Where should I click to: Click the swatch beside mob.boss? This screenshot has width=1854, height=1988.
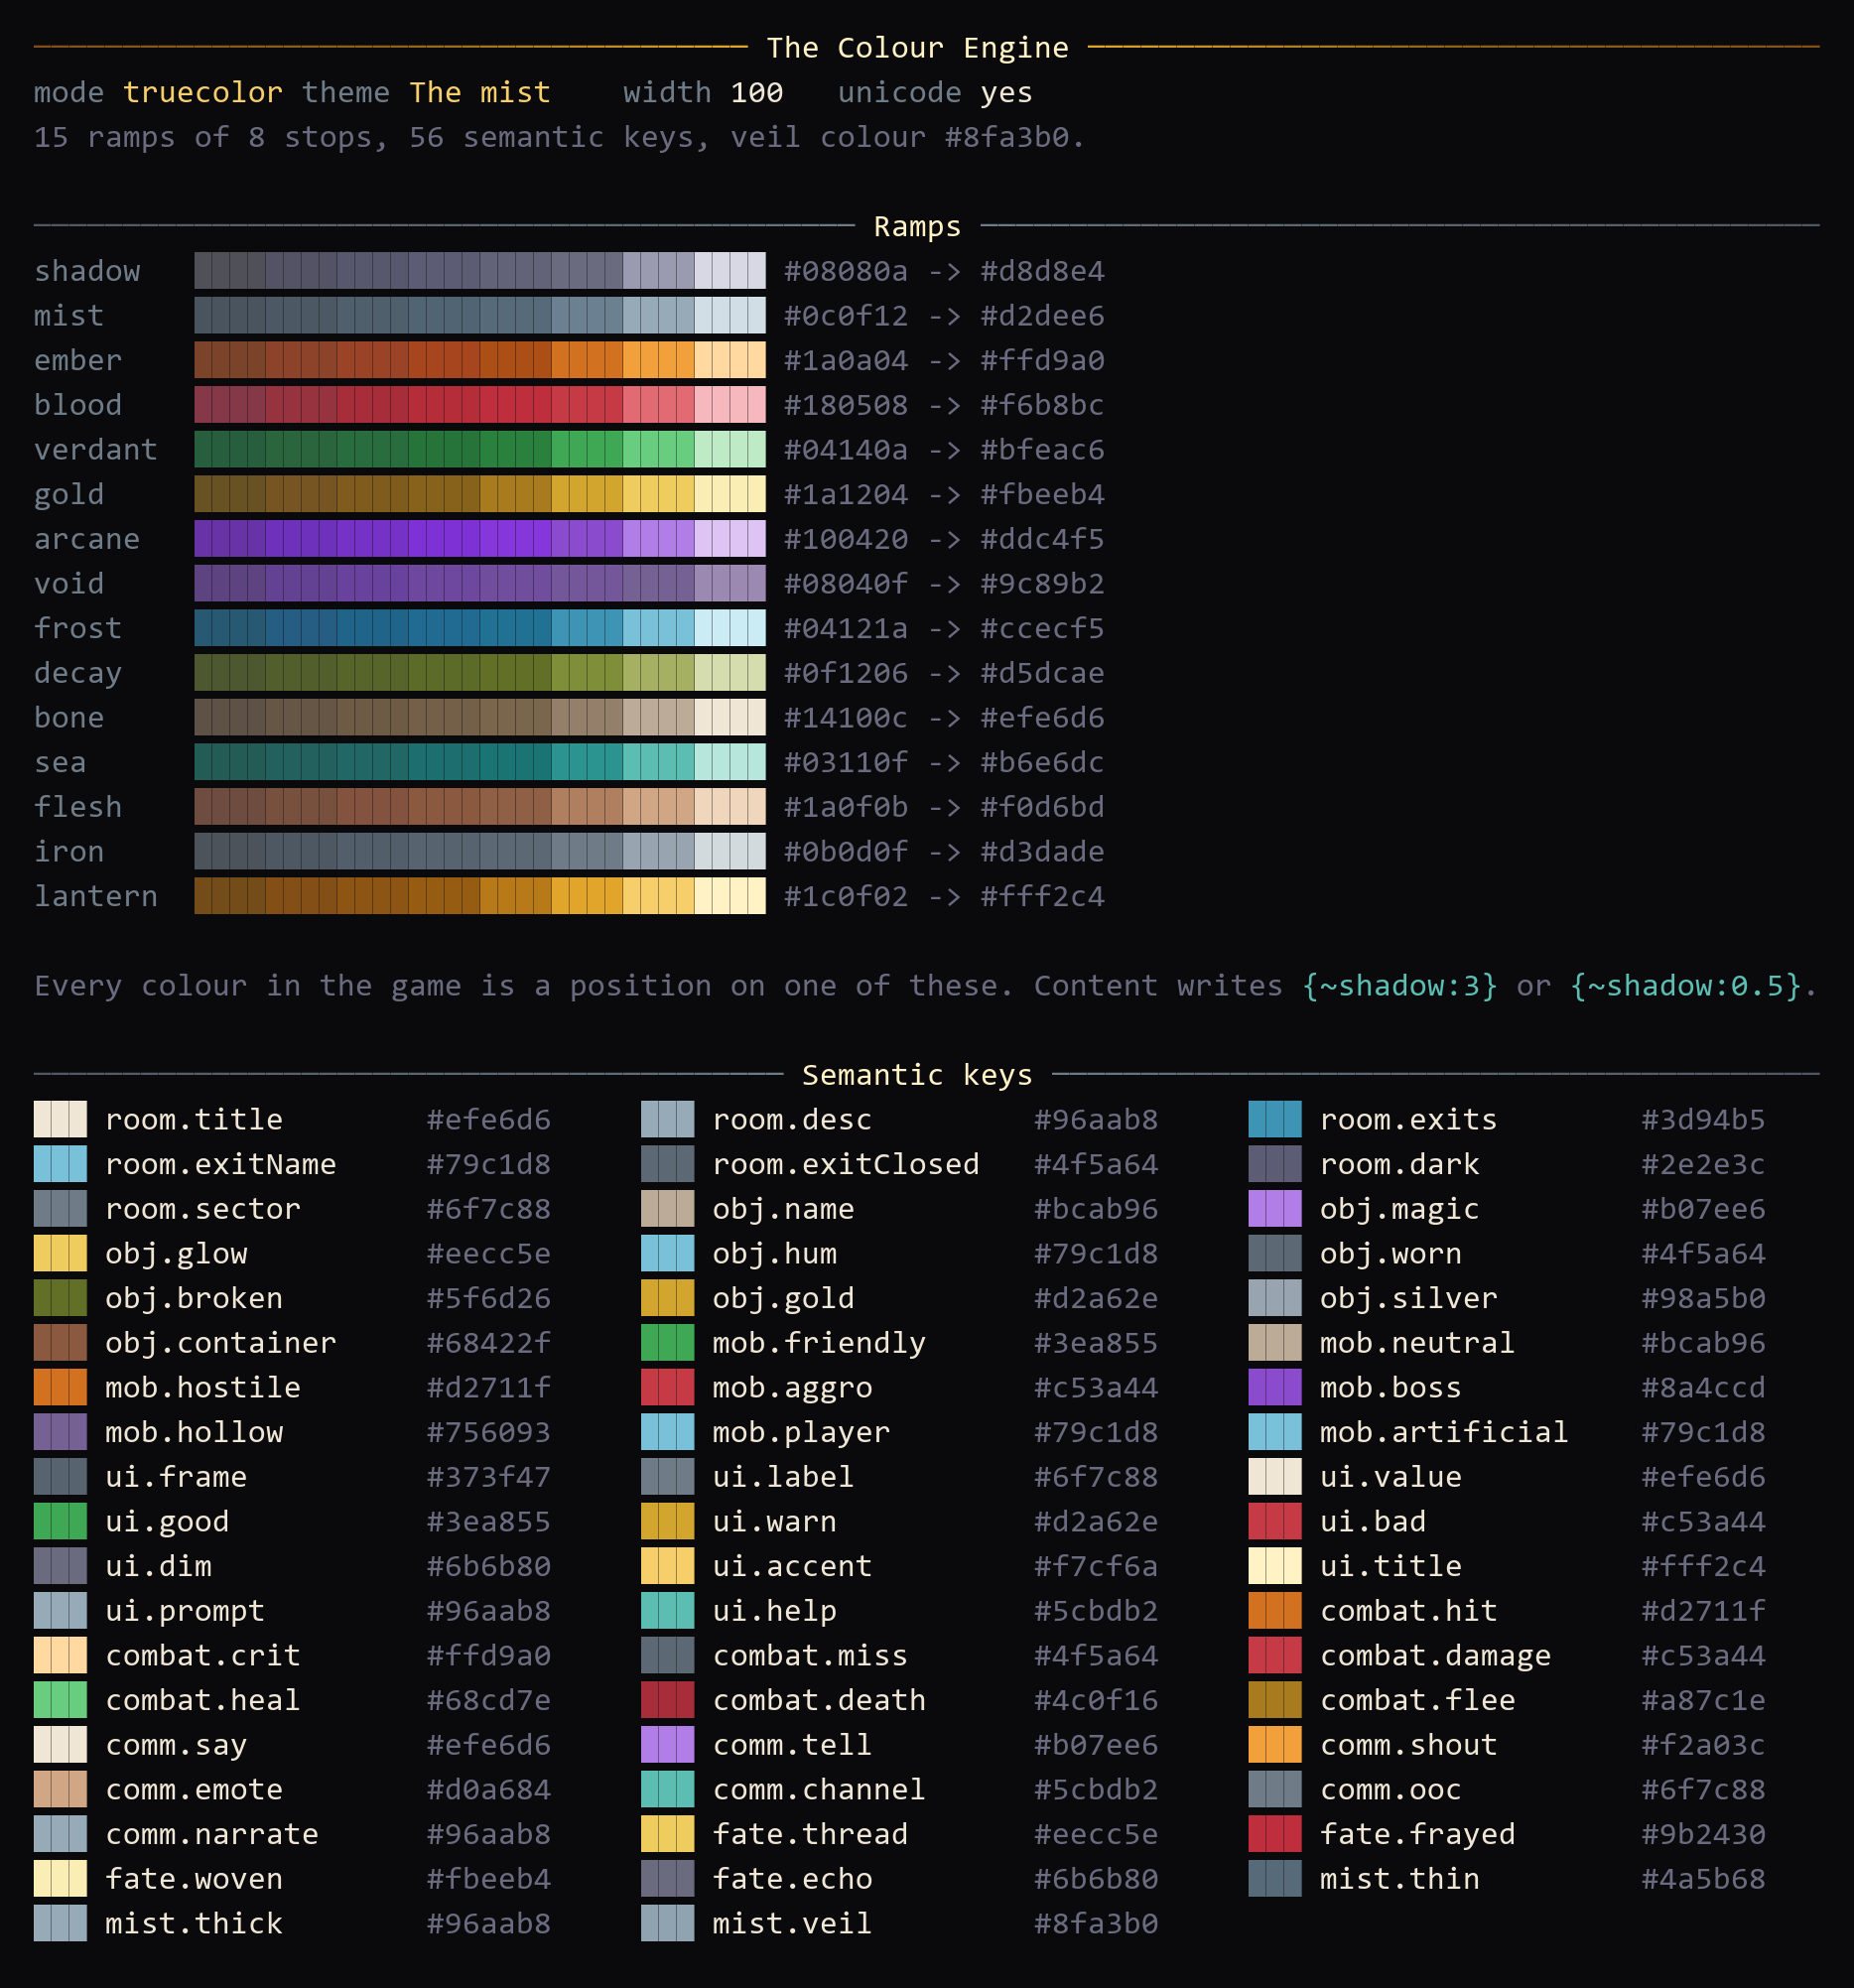(1275, 1387)
